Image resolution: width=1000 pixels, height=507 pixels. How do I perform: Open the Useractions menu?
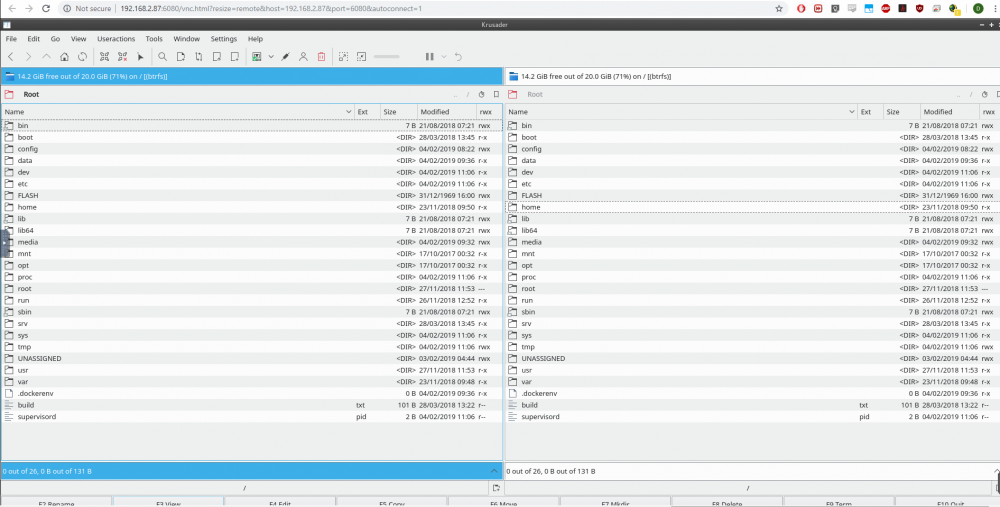(116, 39)
